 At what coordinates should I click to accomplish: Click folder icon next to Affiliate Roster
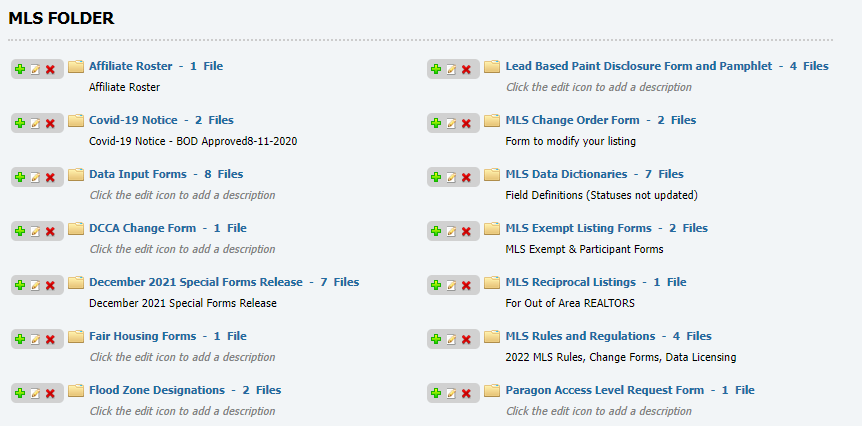point(76,67)
